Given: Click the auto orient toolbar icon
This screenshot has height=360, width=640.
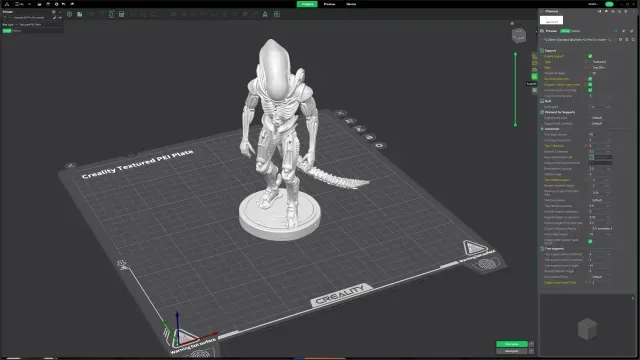Looking at the screenshot, I should point(111,14).
